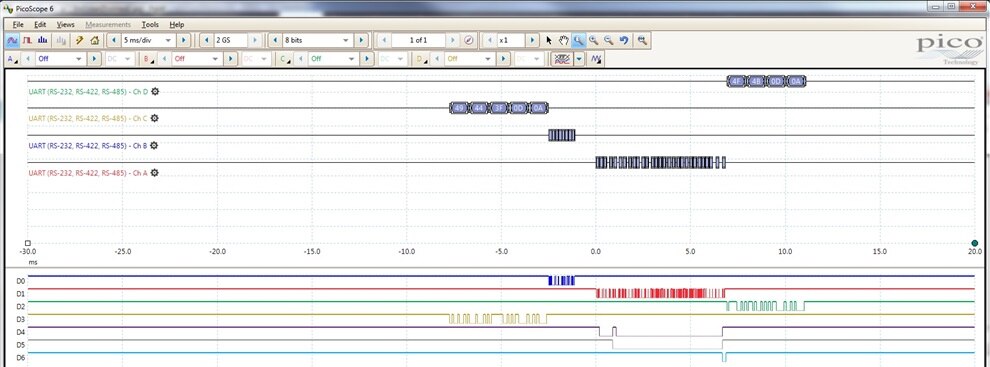Click the zoom out magnifier
The image size is (990, 367).
(609, 40)
